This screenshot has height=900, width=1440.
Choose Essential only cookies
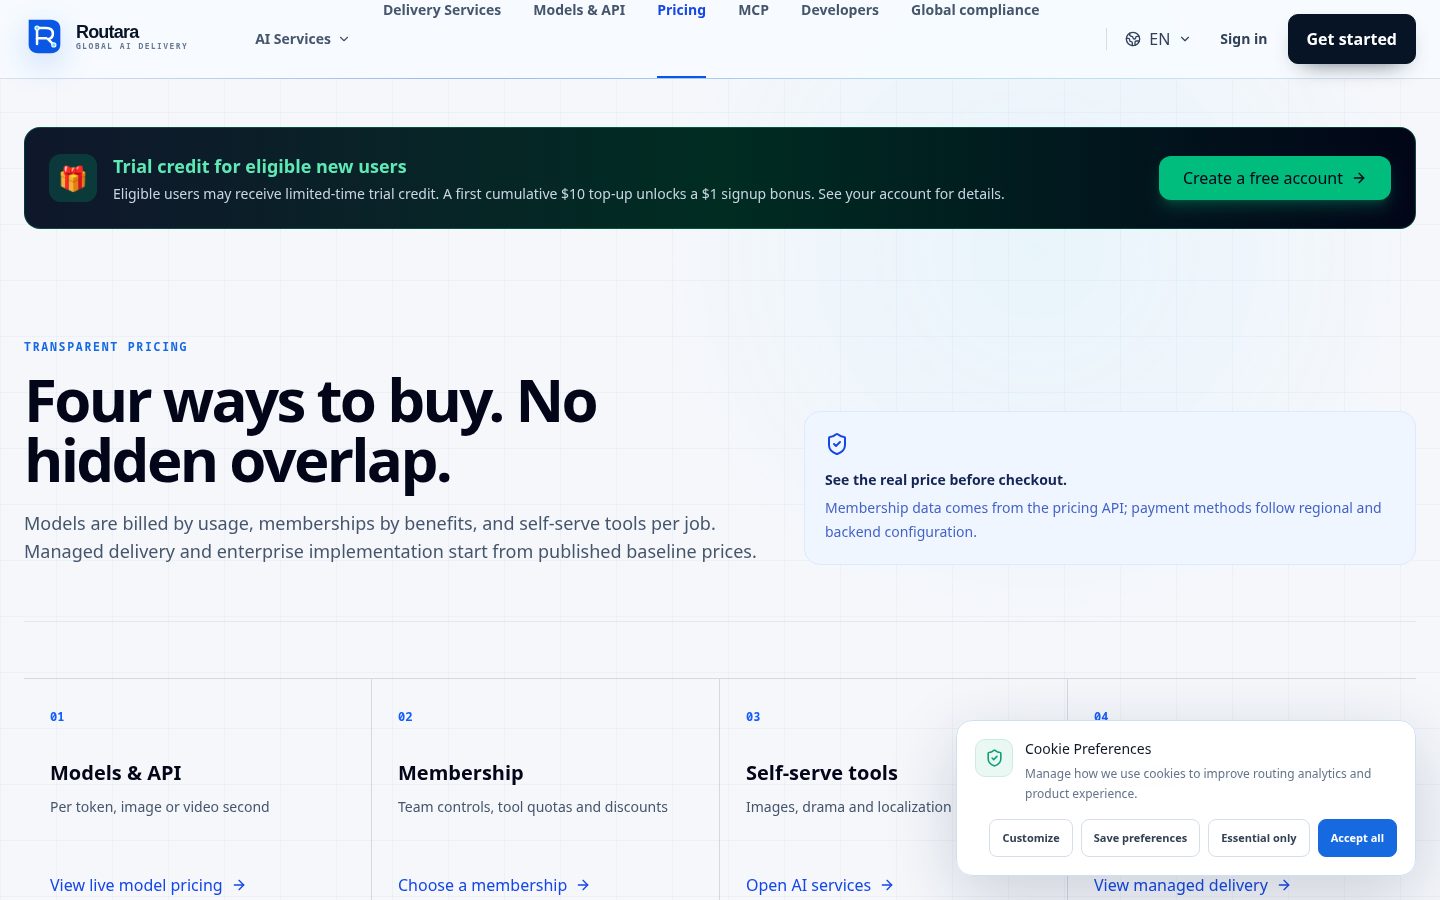(1258, 838)
